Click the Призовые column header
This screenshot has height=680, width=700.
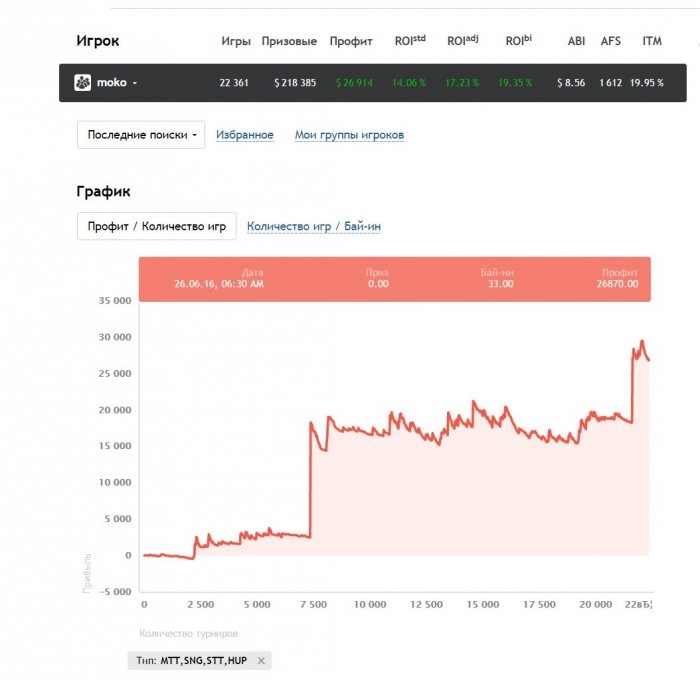[289, 41]
